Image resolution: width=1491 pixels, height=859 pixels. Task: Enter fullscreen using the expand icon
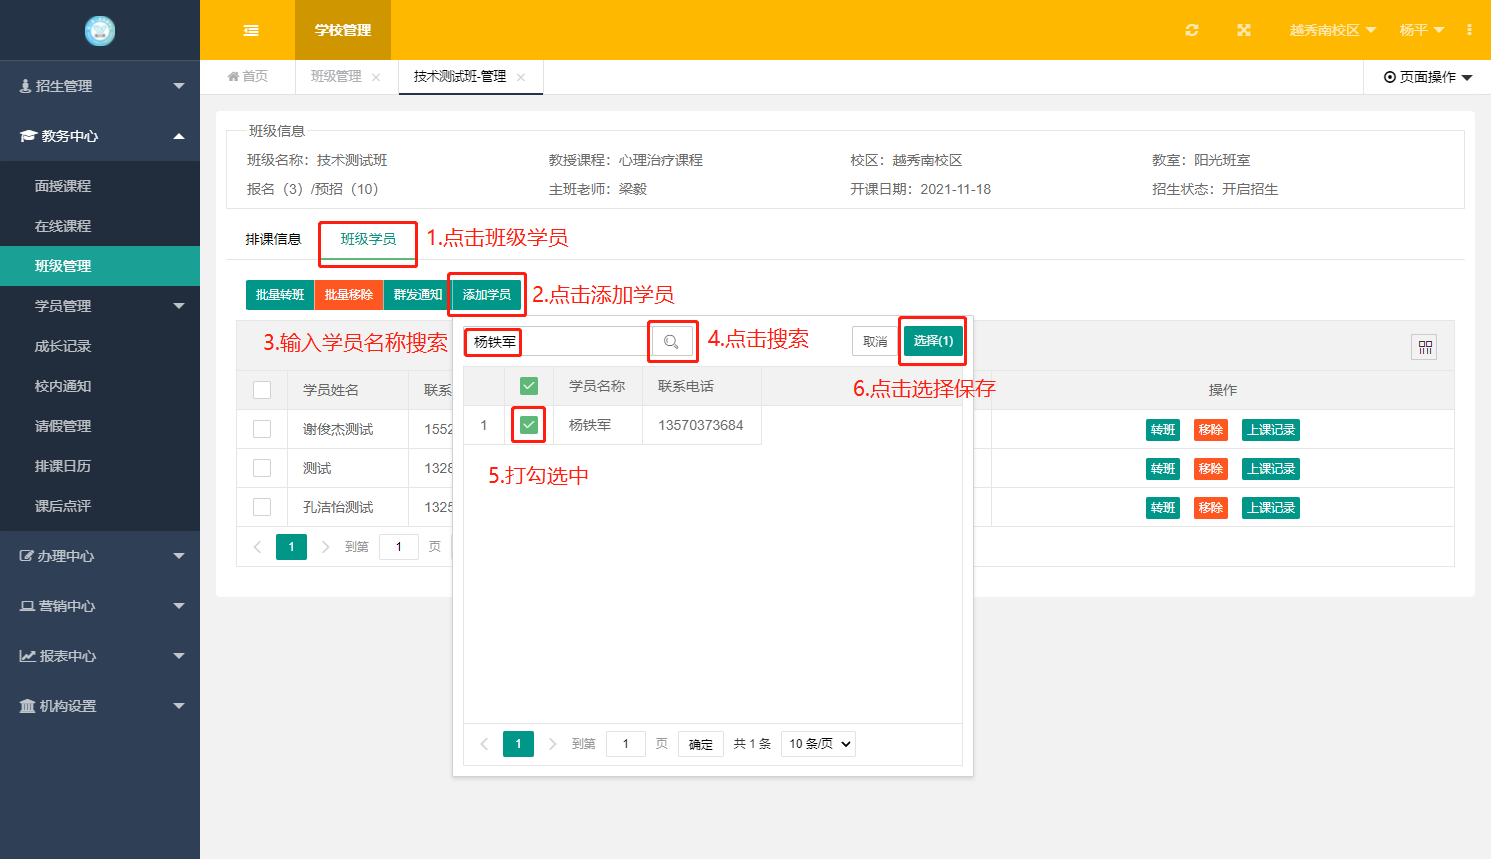[x=1243, y=30]
